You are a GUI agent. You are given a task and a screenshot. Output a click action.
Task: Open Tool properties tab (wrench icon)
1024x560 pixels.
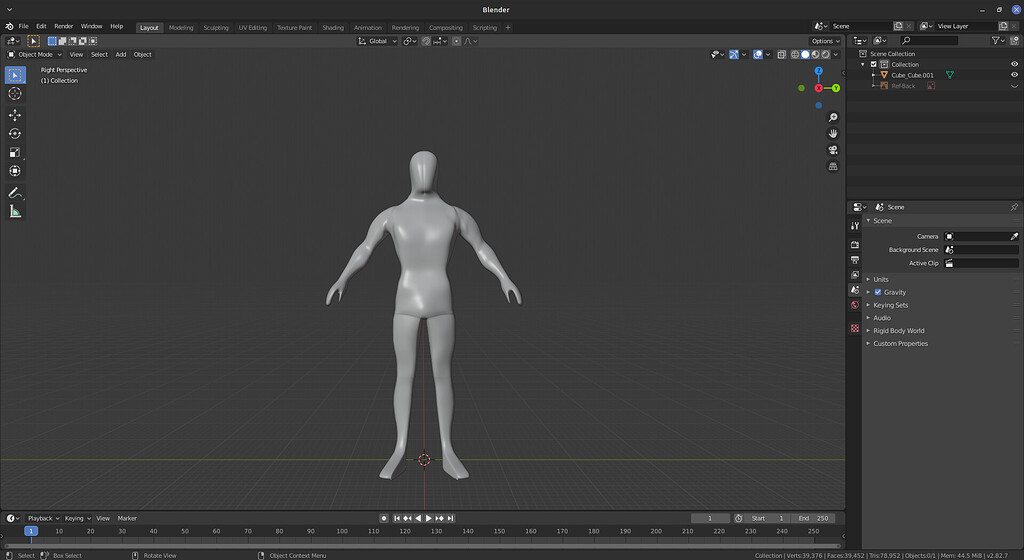[855, 226]
